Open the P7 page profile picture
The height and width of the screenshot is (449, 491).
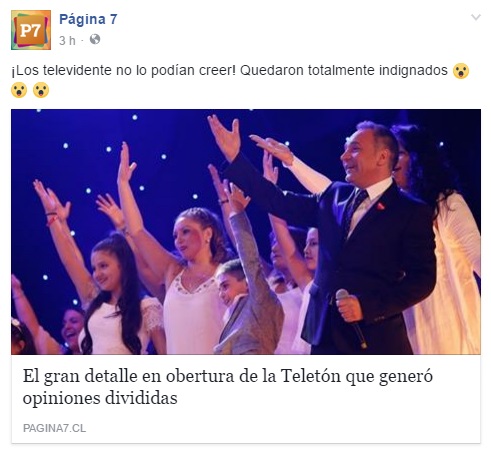pyautogui.click(x=31, y=30)
